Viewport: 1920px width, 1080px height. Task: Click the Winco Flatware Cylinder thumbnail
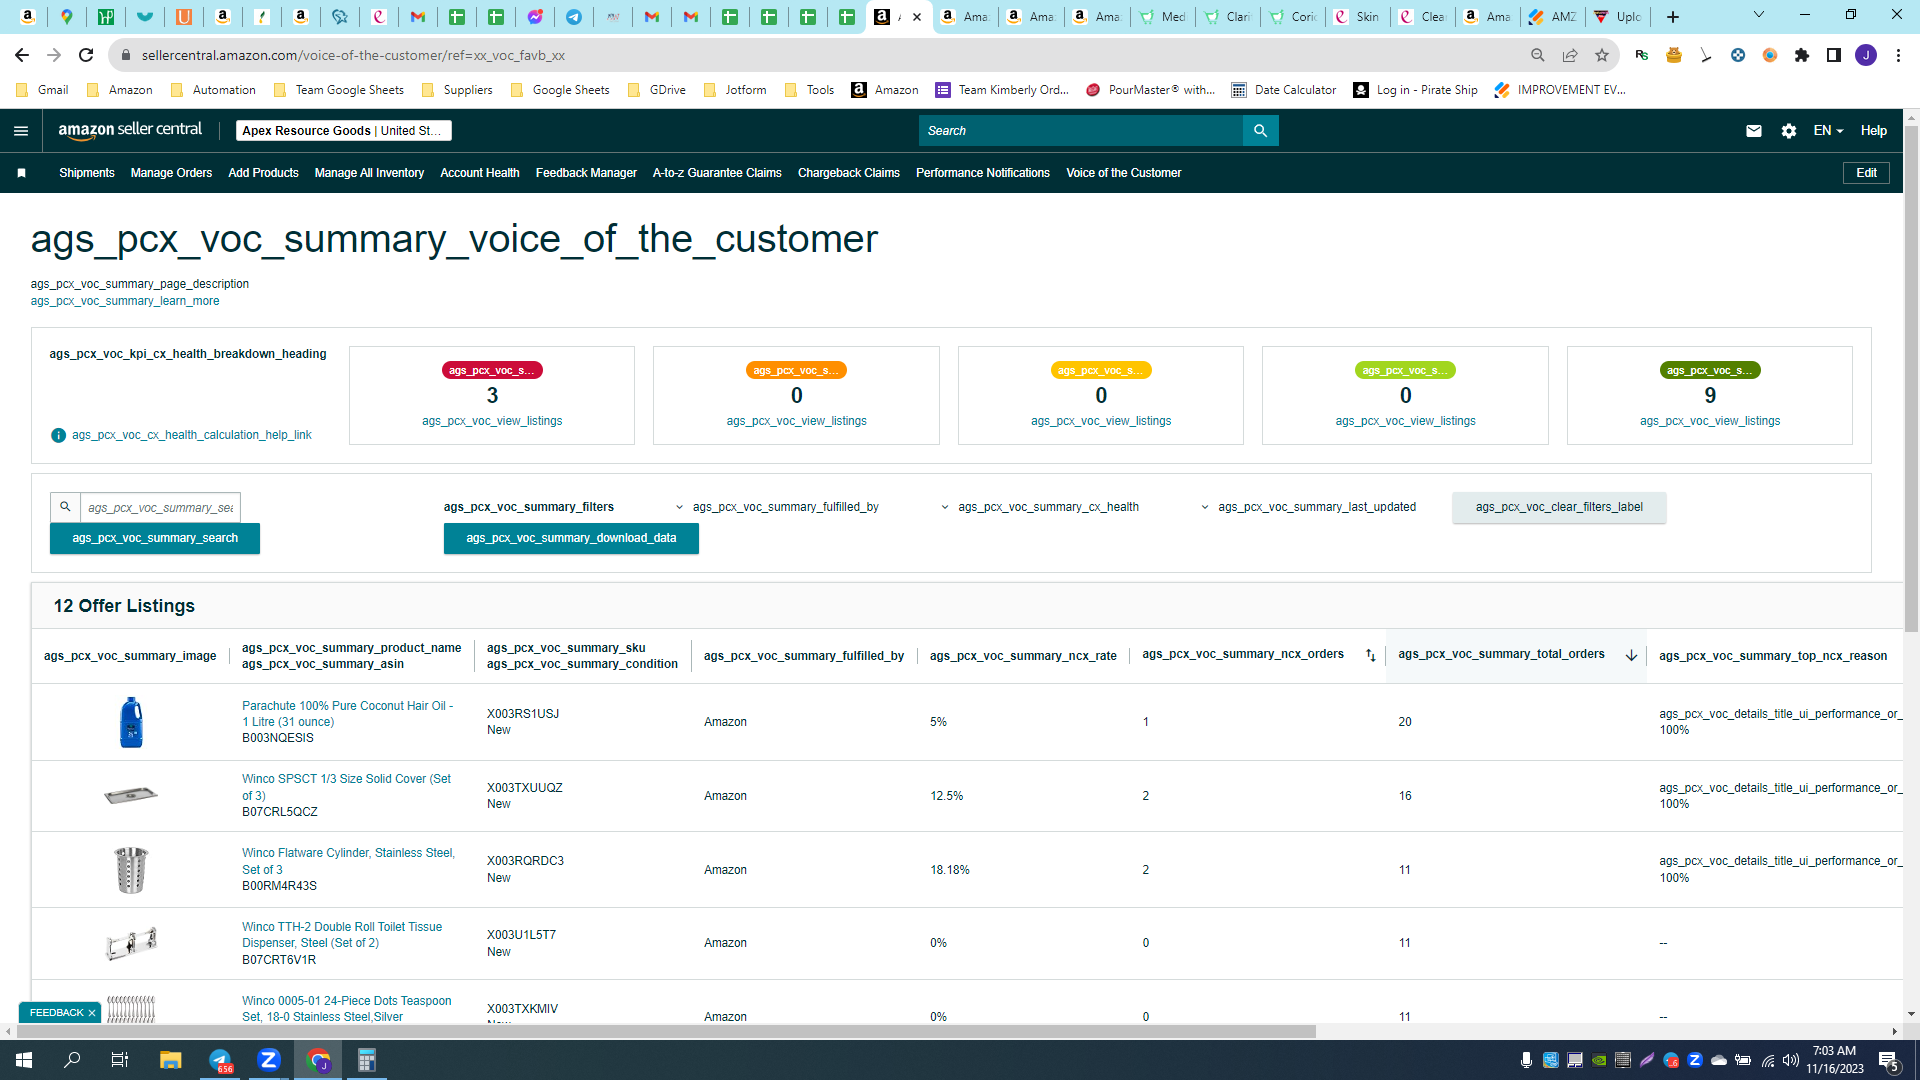[x=131, y=870]
